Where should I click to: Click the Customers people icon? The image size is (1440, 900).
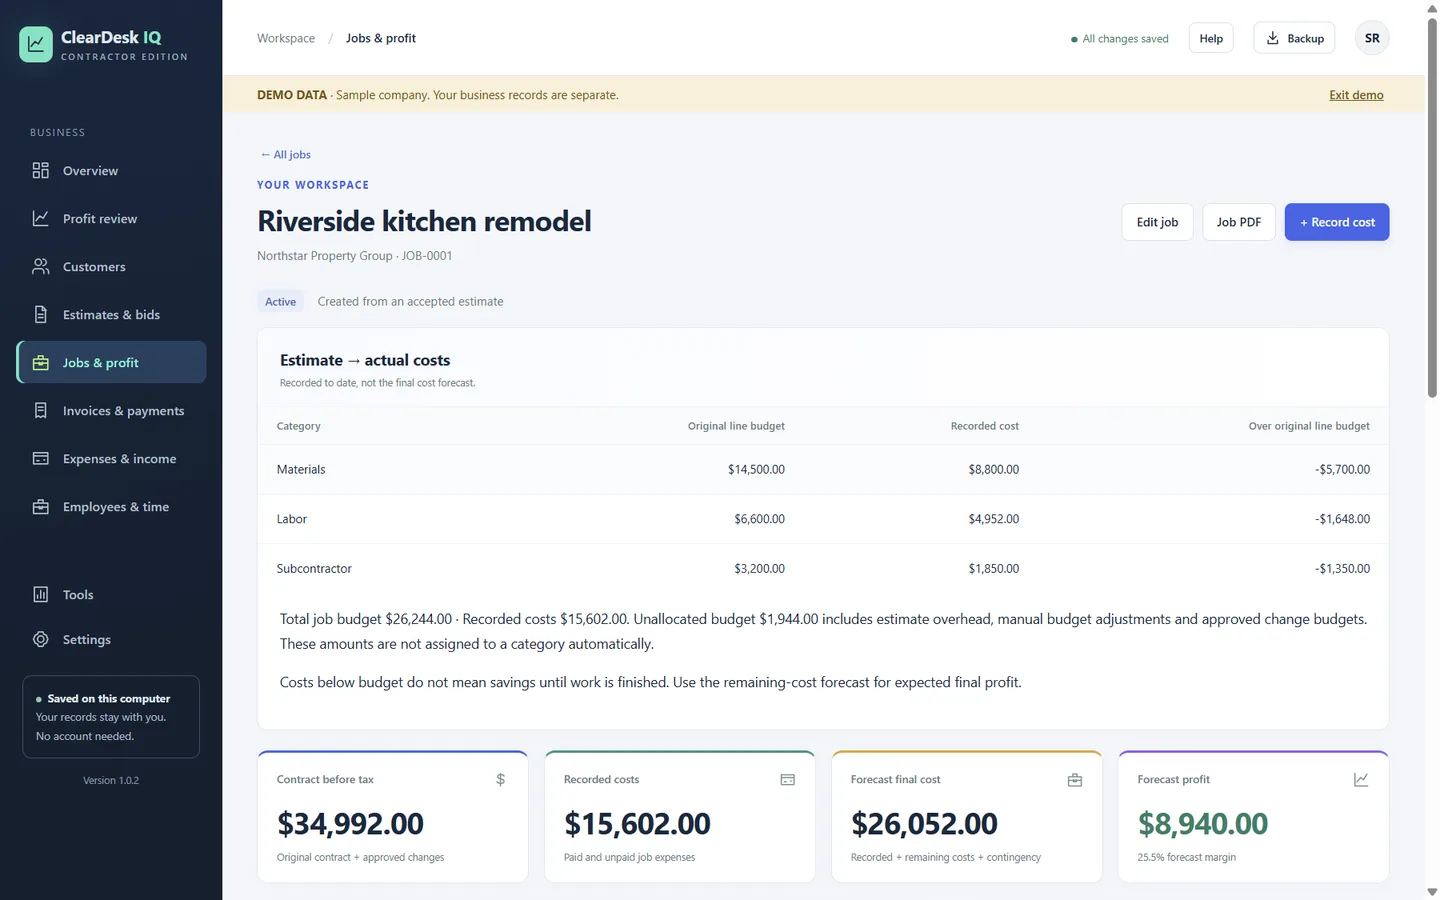point(40,266)
